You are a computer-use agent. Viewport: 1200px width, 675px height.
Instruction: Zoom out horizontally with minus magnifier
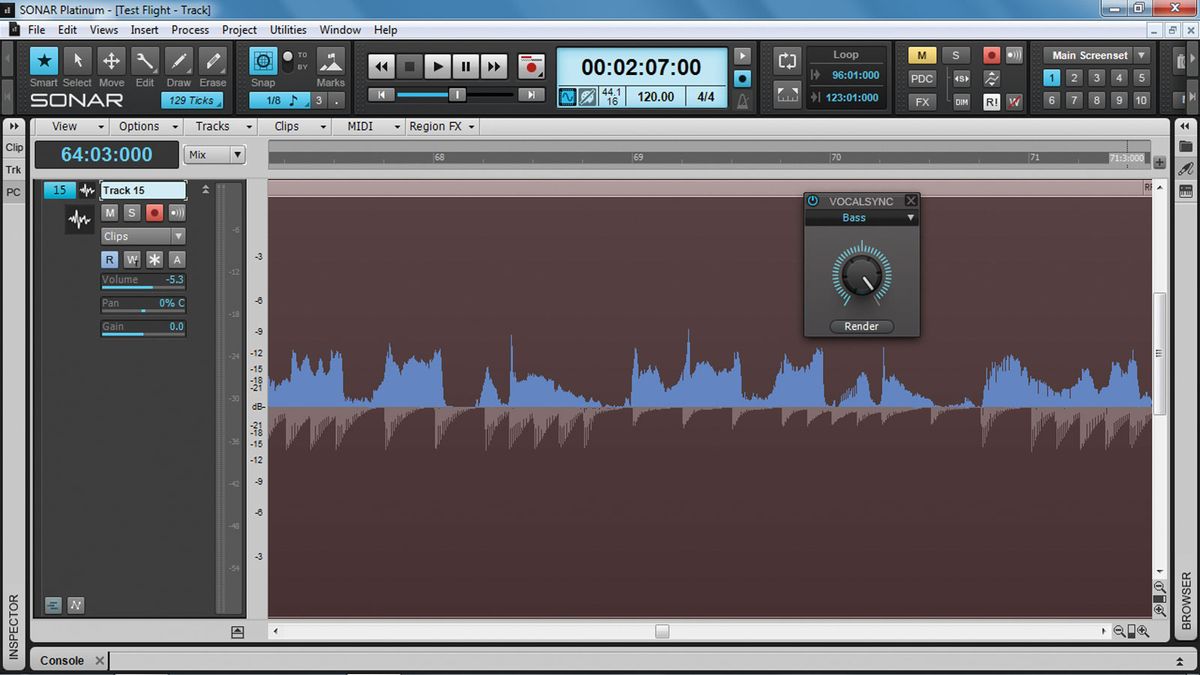point(1119,631)
